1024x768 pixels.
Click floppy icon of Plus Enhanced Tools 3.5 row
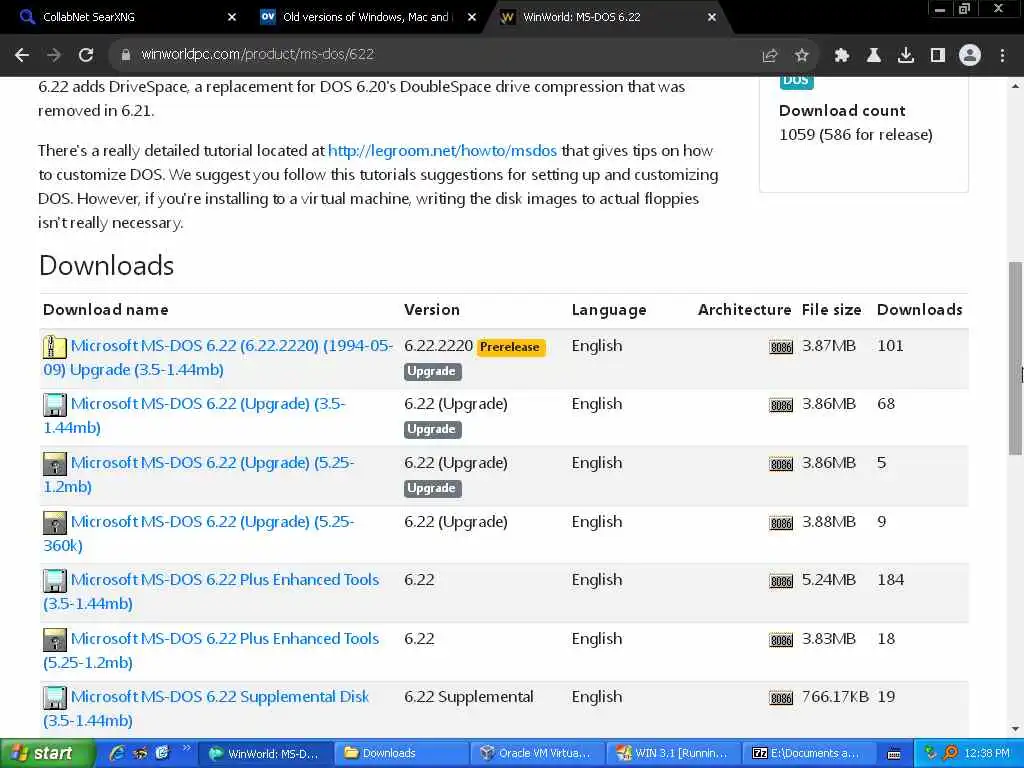click(55, 581)
